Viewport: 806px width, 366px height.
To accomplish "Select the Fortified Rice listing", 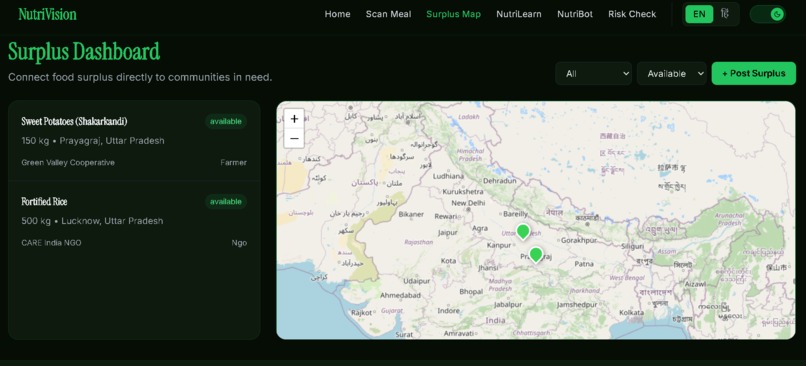I will tap(134, 221).
